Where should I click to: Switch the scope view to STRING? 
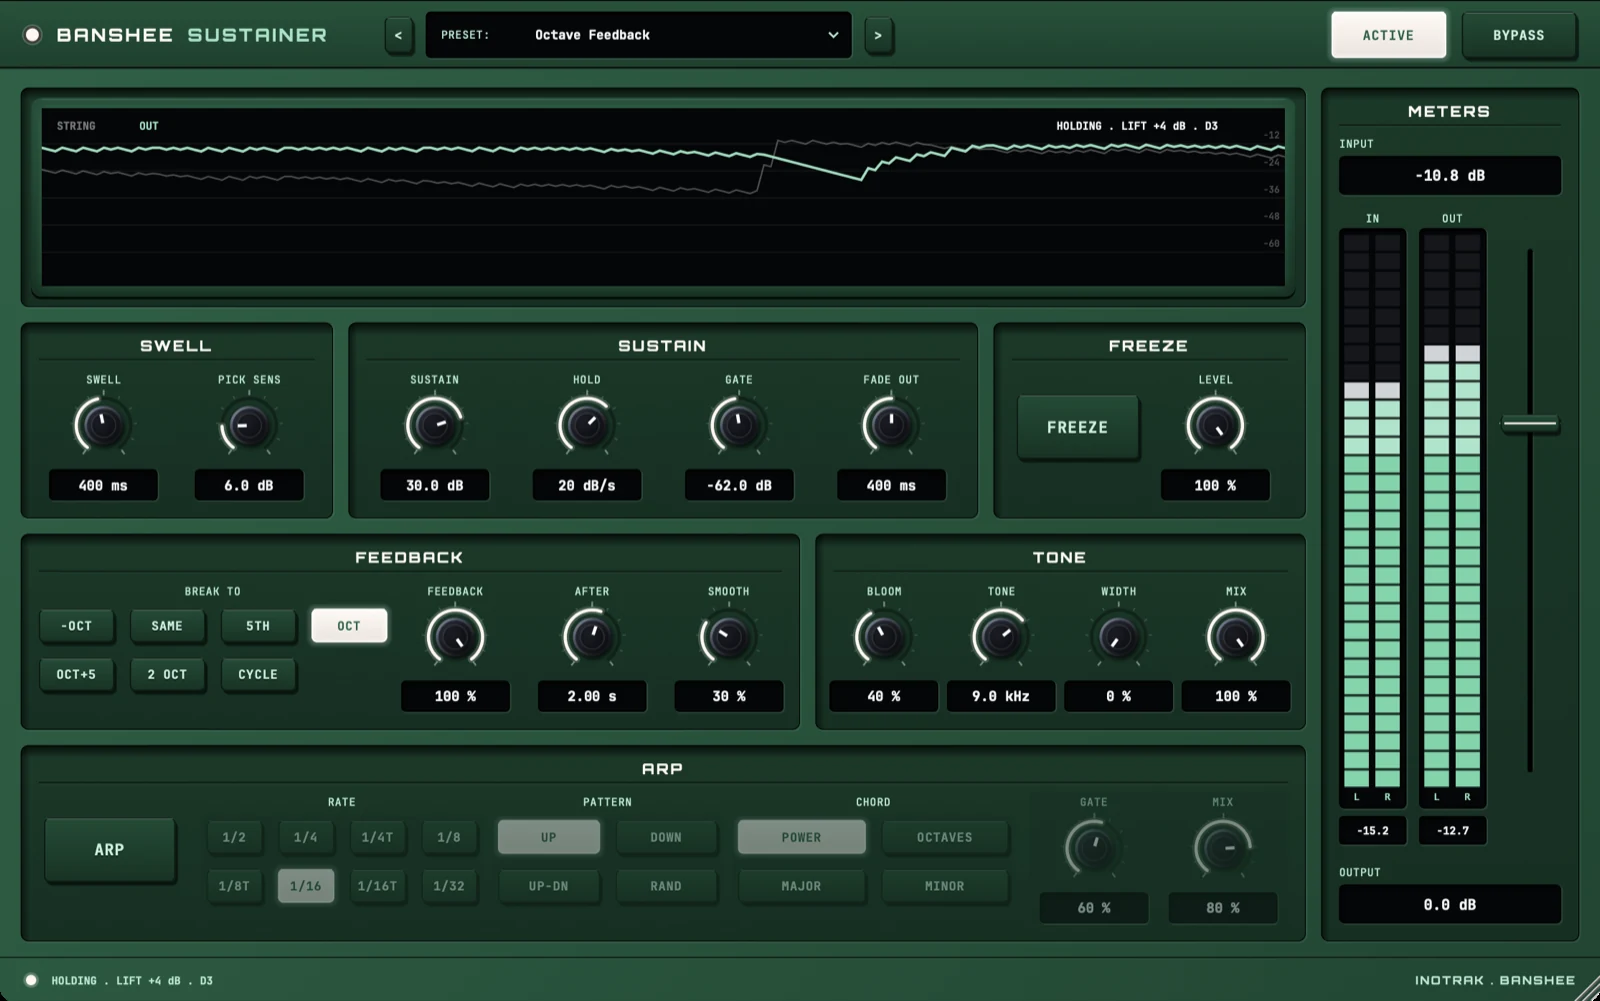pos(76,126)
